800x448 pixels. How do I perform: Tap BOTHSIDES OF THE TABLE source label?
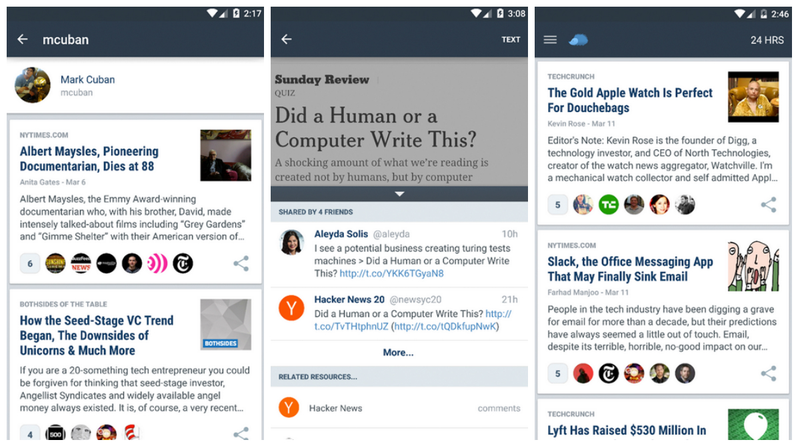[x=63, y=304]
